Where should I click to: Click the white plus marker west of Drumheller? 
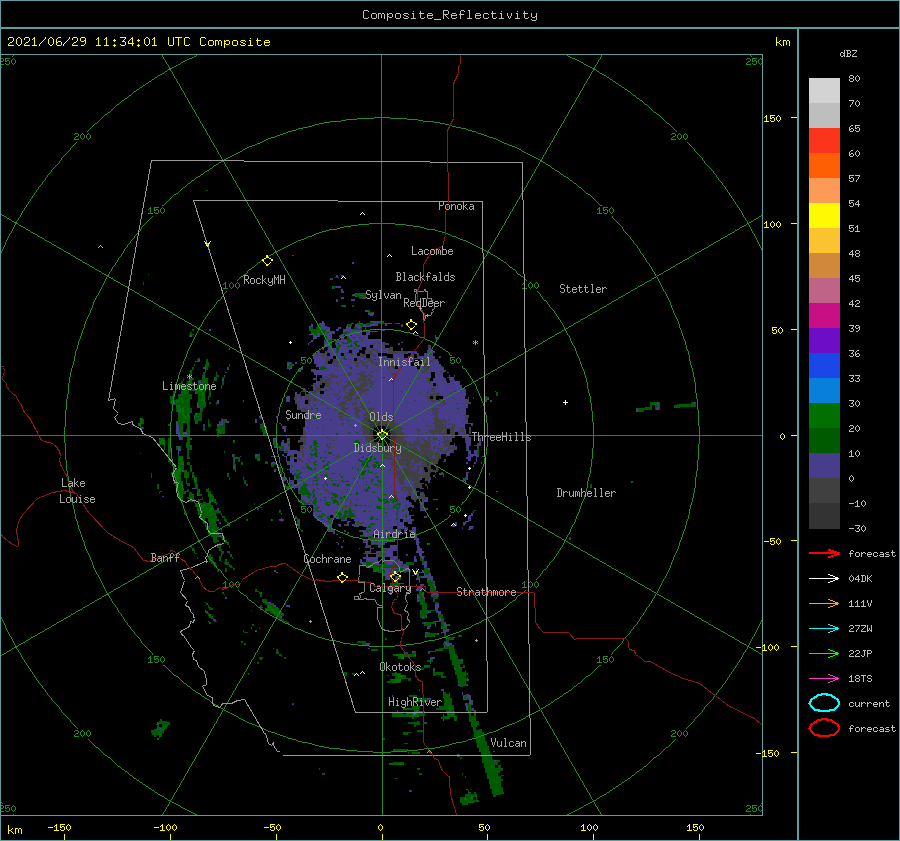tap(565, 402)
